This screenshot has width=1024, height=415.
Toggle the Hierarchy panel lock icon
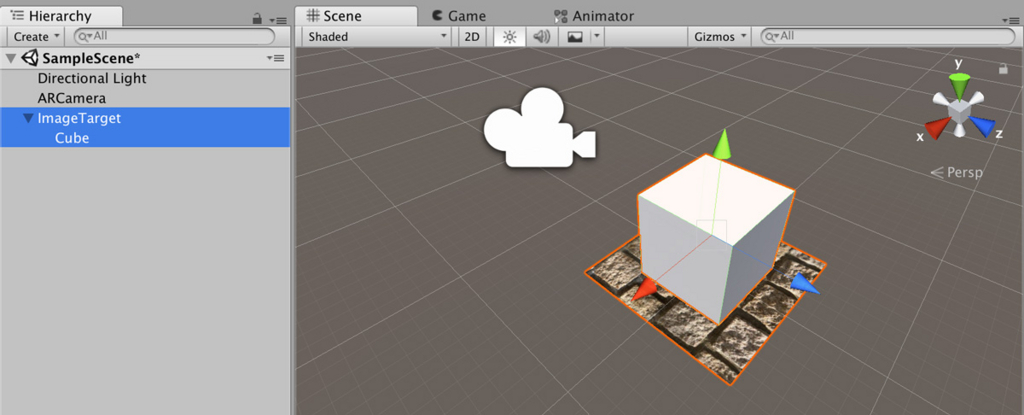pos(257,20)
